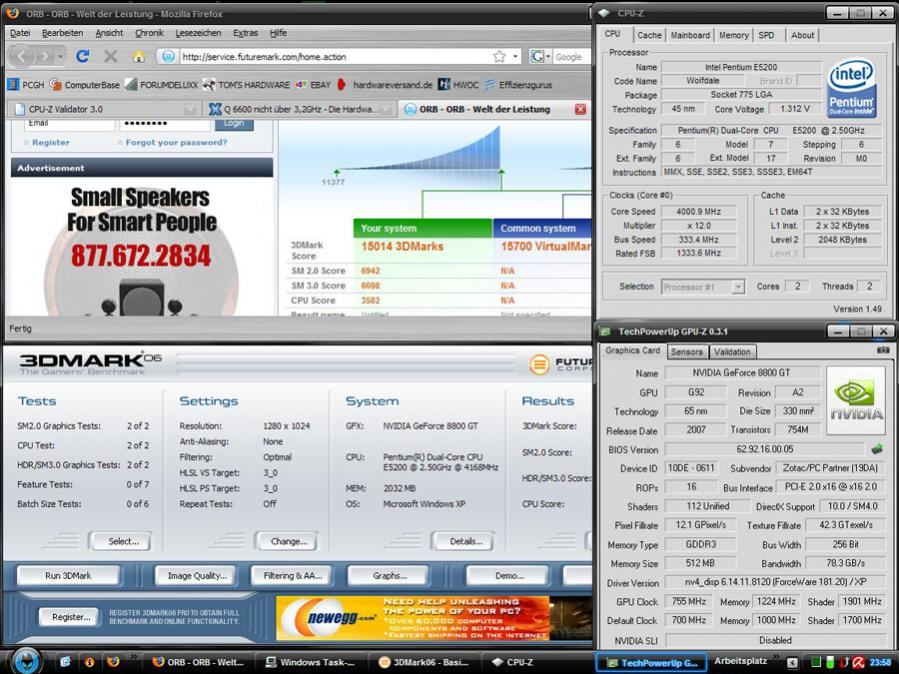Switch to the Q 6600 forum tab
This screenshot has width=899, height=674.
coord(300,109)
